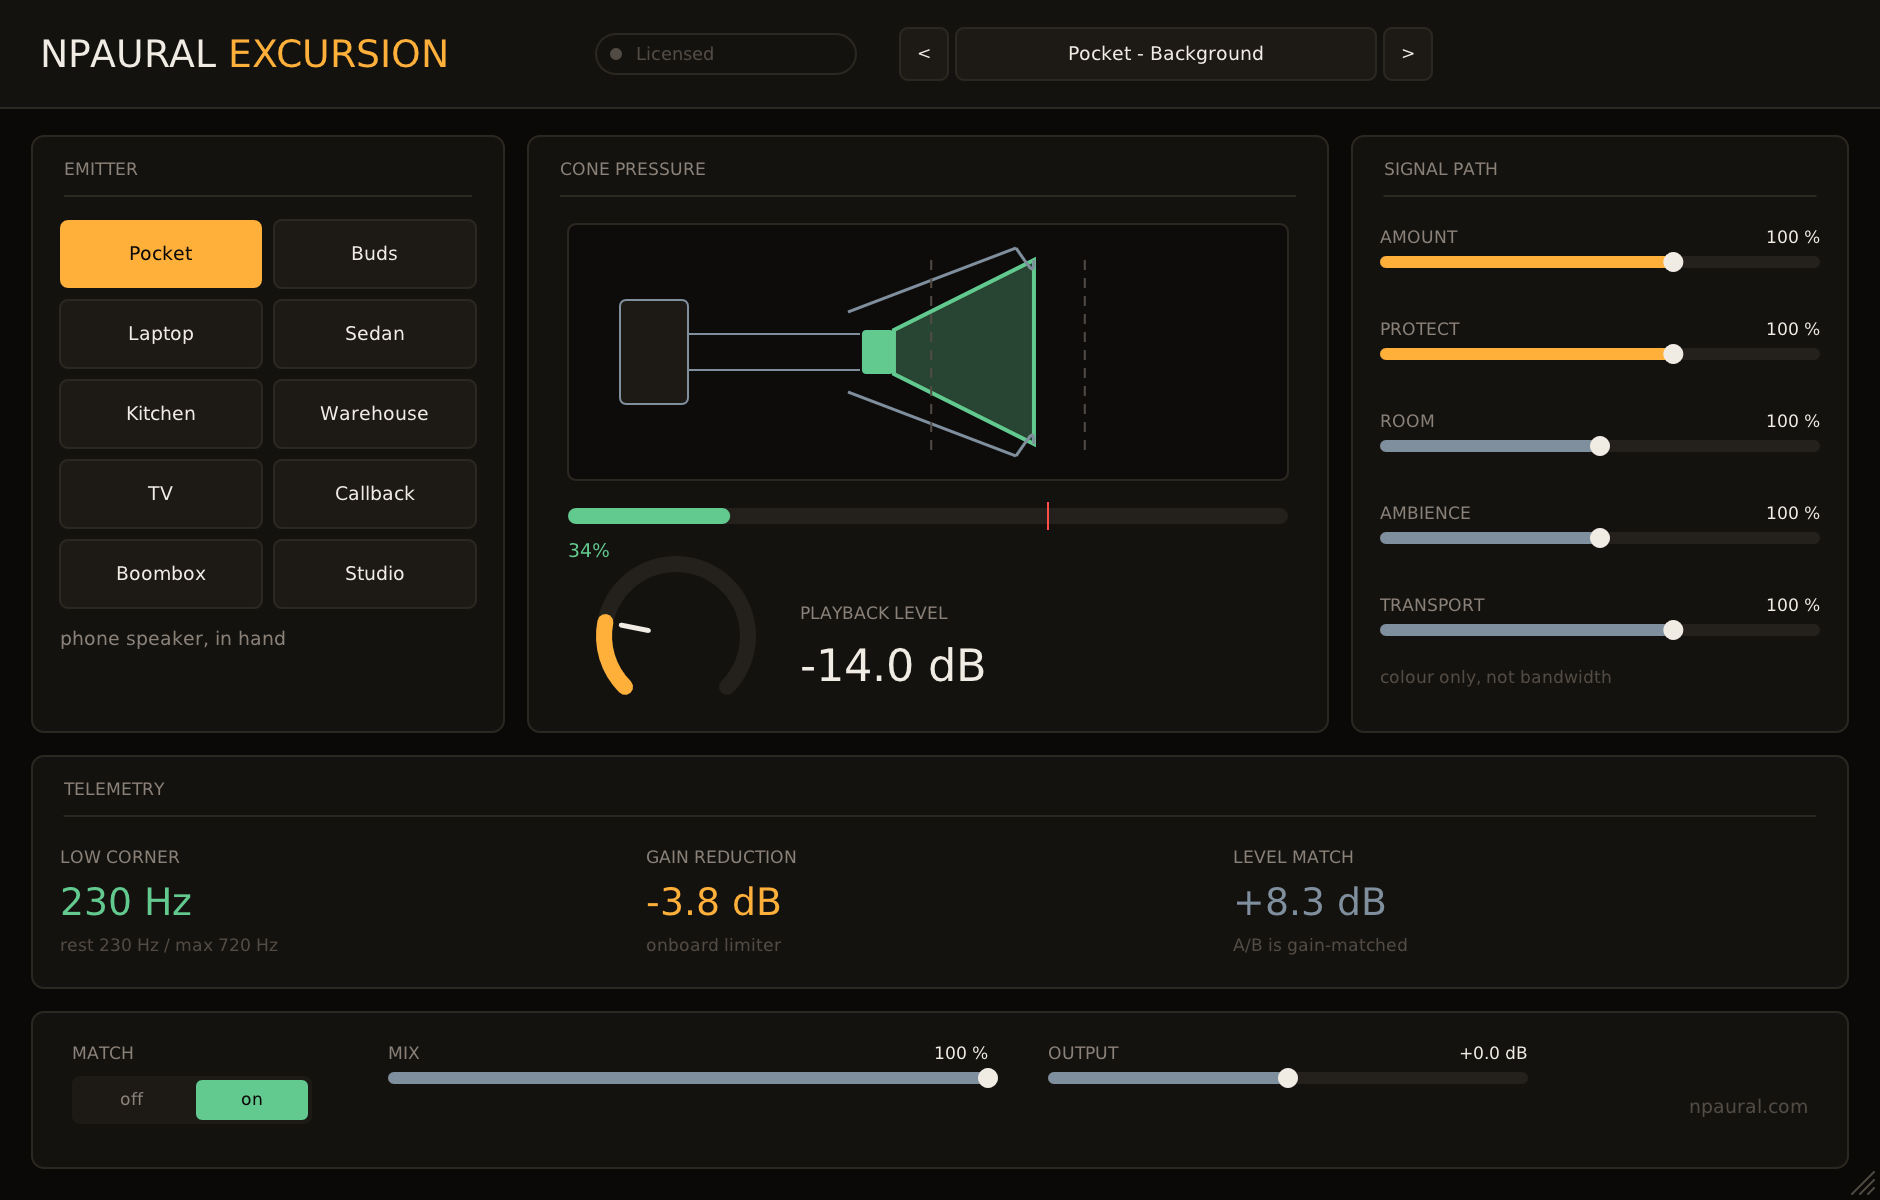
Task: Click the Licensed status indicator
Action: click(726, 54)
